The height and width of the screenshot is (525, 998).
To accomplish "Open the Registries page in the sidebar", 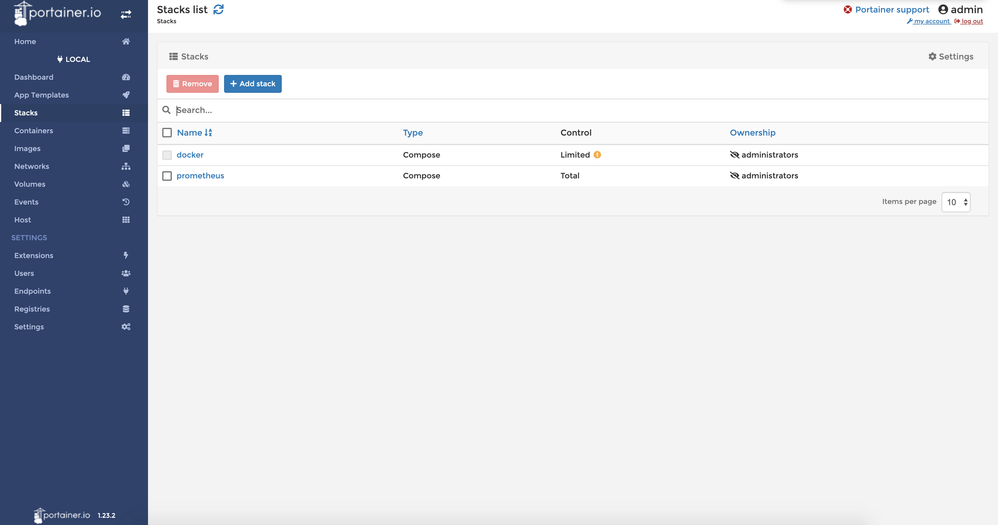I will click(32, 309).
